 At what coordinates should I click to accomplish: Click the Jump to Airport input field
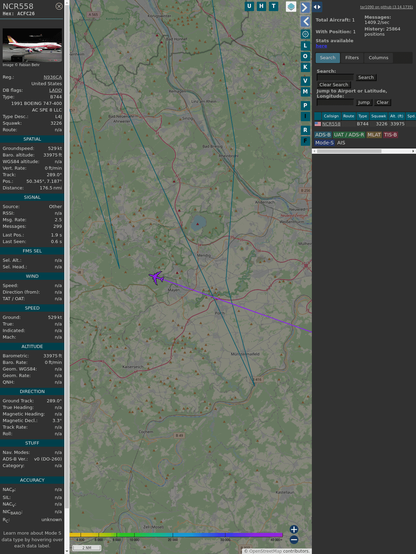click(x=335, y=102)
